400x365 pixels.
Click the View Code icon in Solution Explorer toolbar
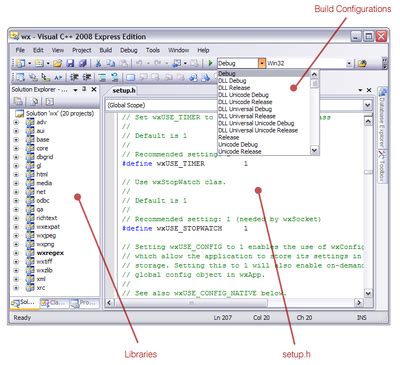coord(49,101)
